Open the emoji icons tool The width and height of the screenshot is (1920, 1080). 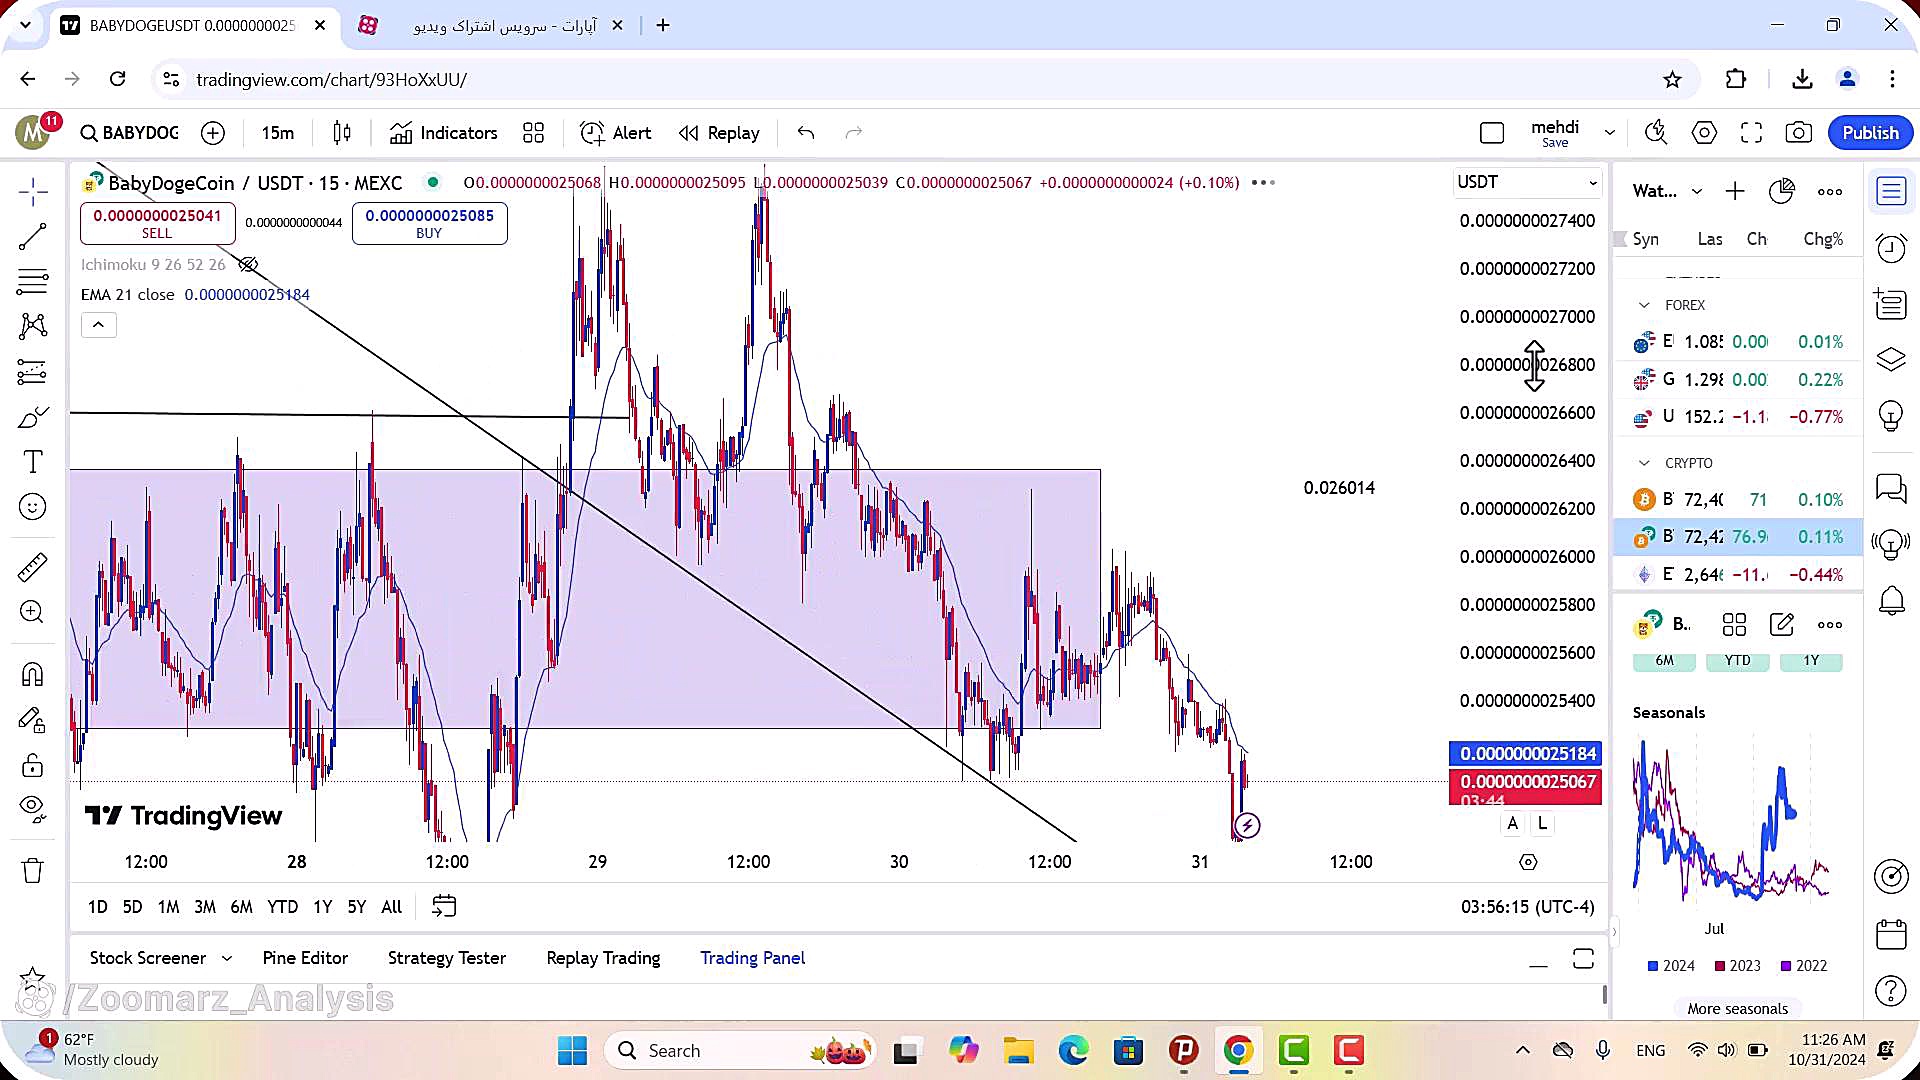point(33,507)
